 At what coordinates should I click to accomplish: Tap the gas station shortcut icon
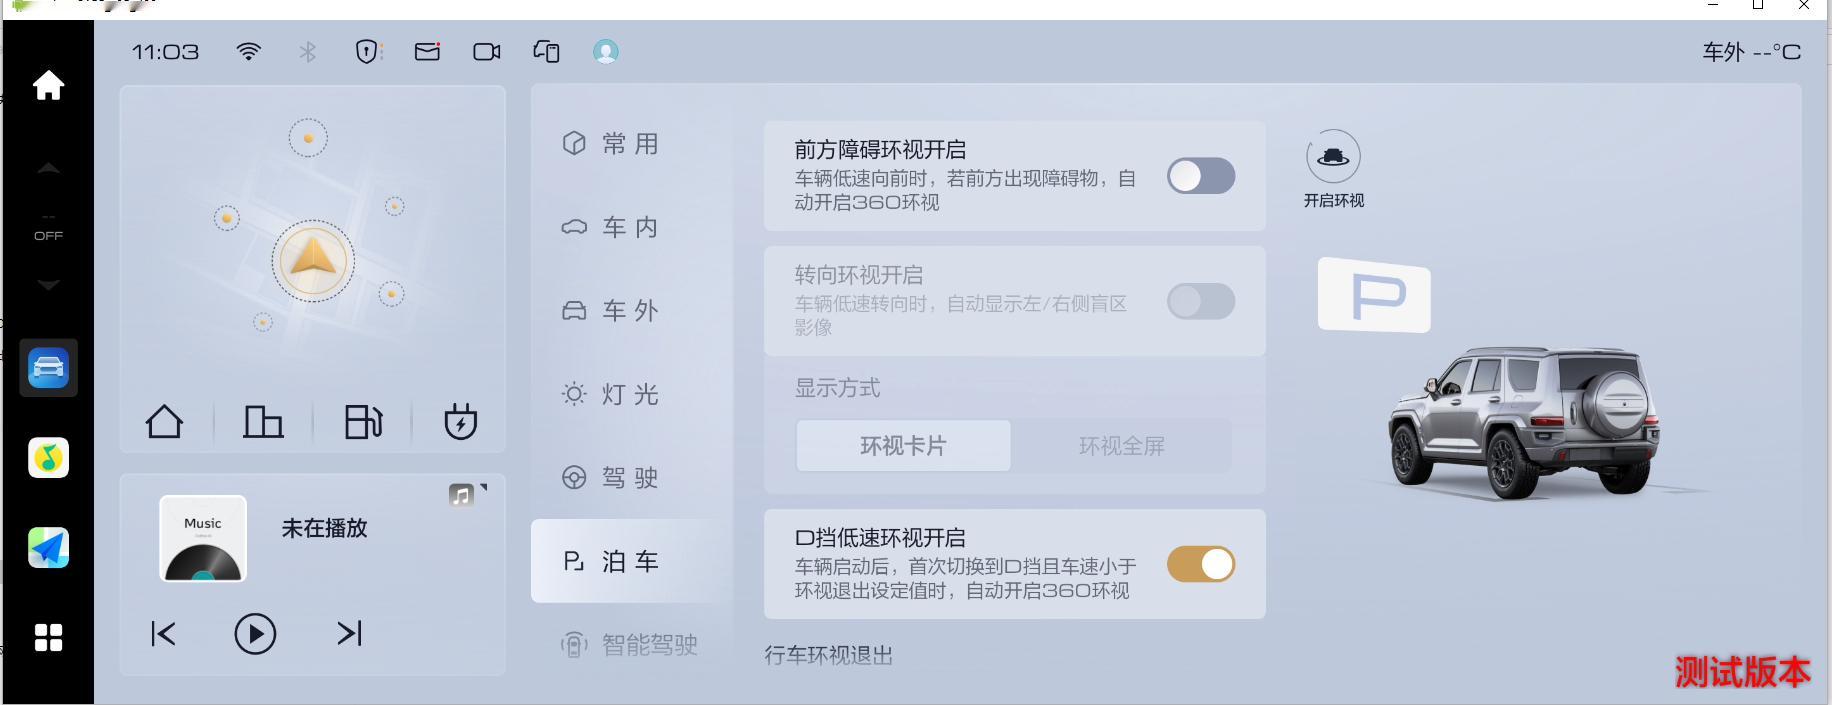(x=363, y=421)
